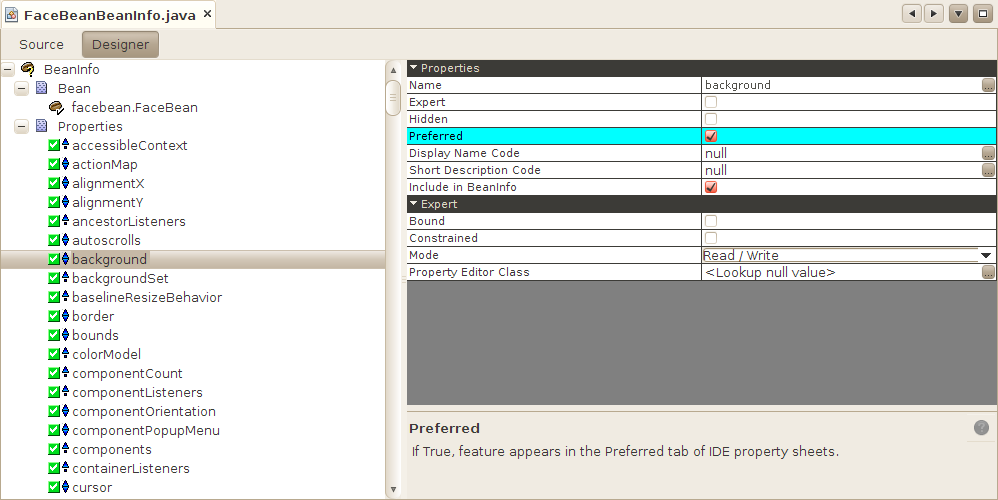998x500 pixels.
Task: Open Display Name Code ellipsis editor
Action: tap(988, 154)
